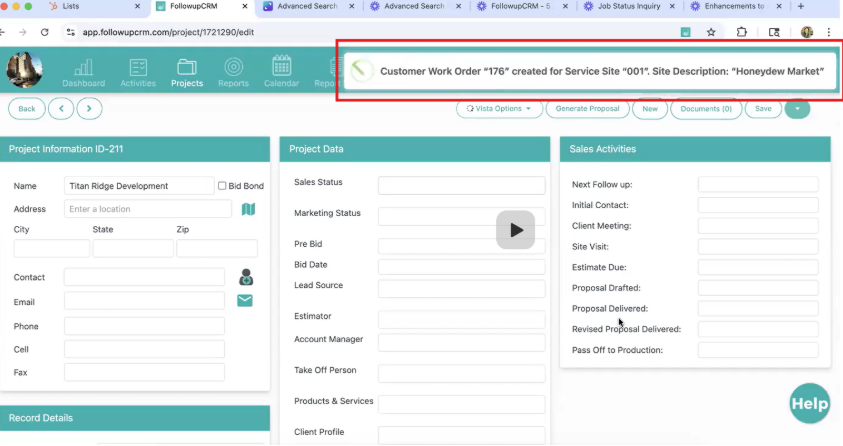Open the Activities navigation icon

[x=138, y=73]
